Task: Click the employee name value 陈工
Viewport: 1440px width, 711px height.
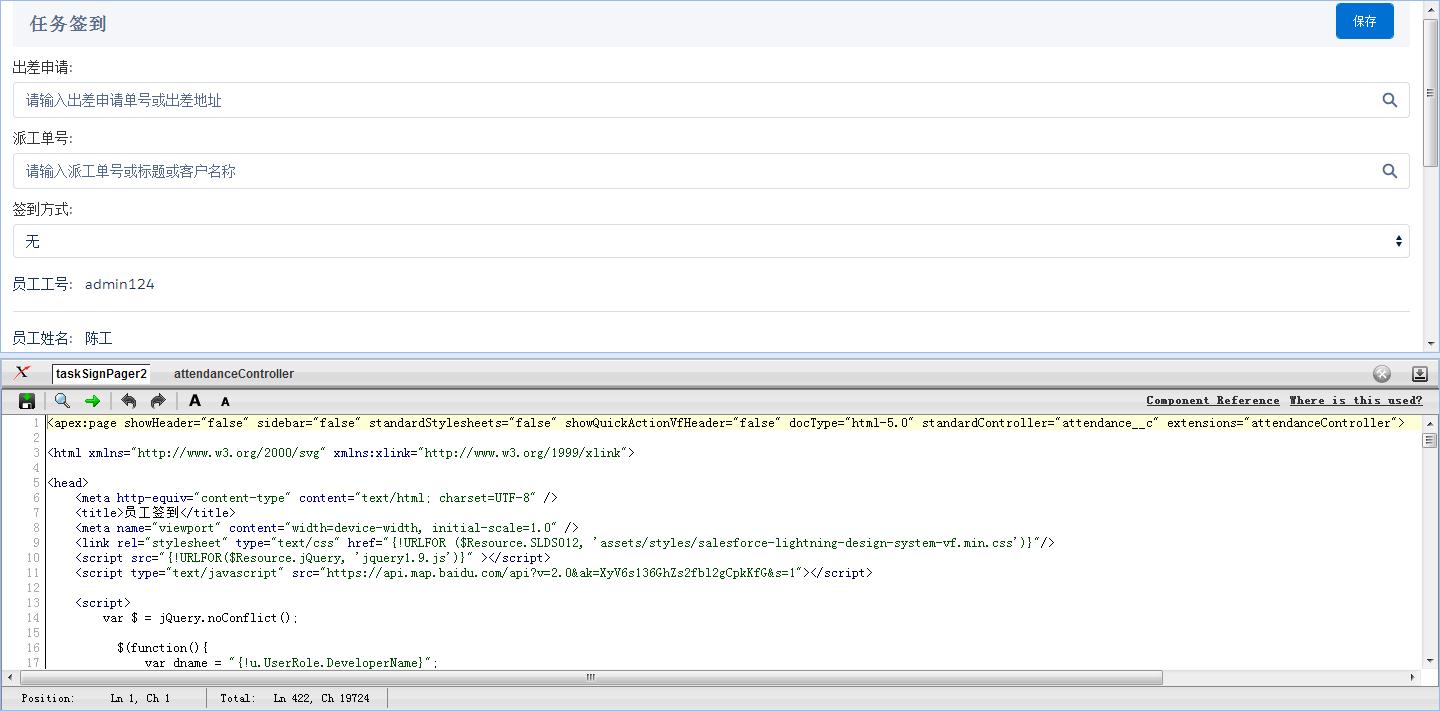Action: click(98, 338)
